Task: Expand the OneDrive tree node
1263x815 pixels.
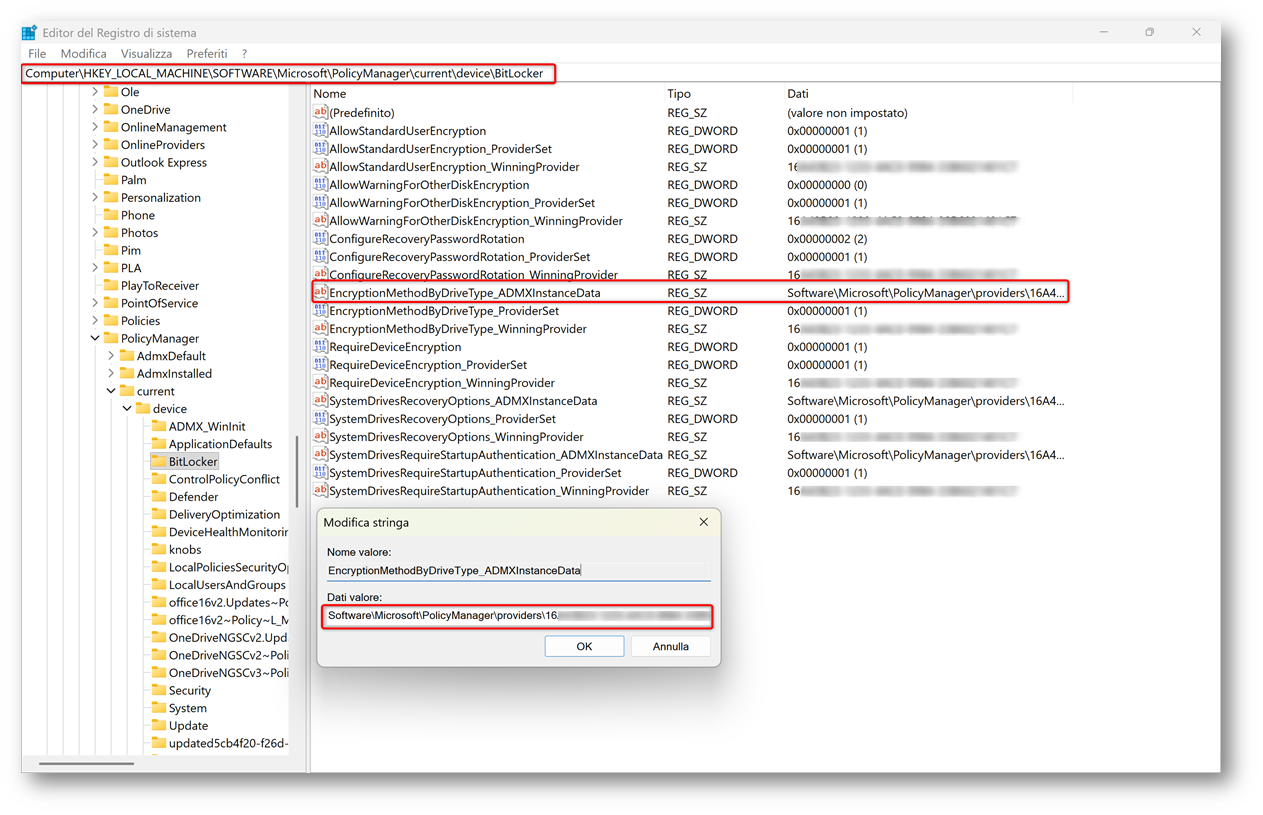Action: [x=96, y=110]
